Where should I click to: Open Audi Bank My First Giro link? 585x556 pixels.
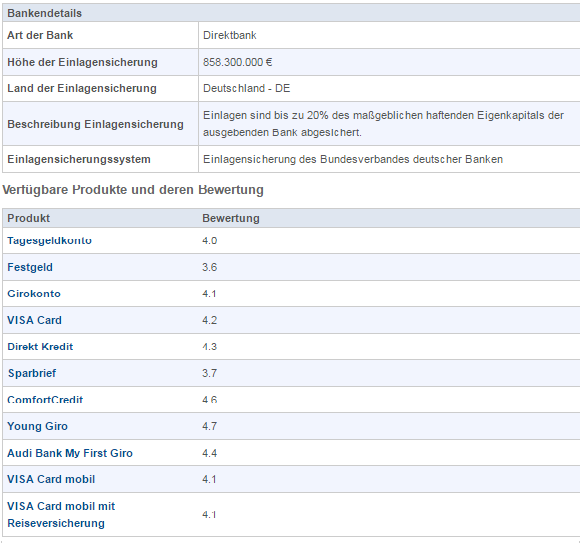point(70,453)
